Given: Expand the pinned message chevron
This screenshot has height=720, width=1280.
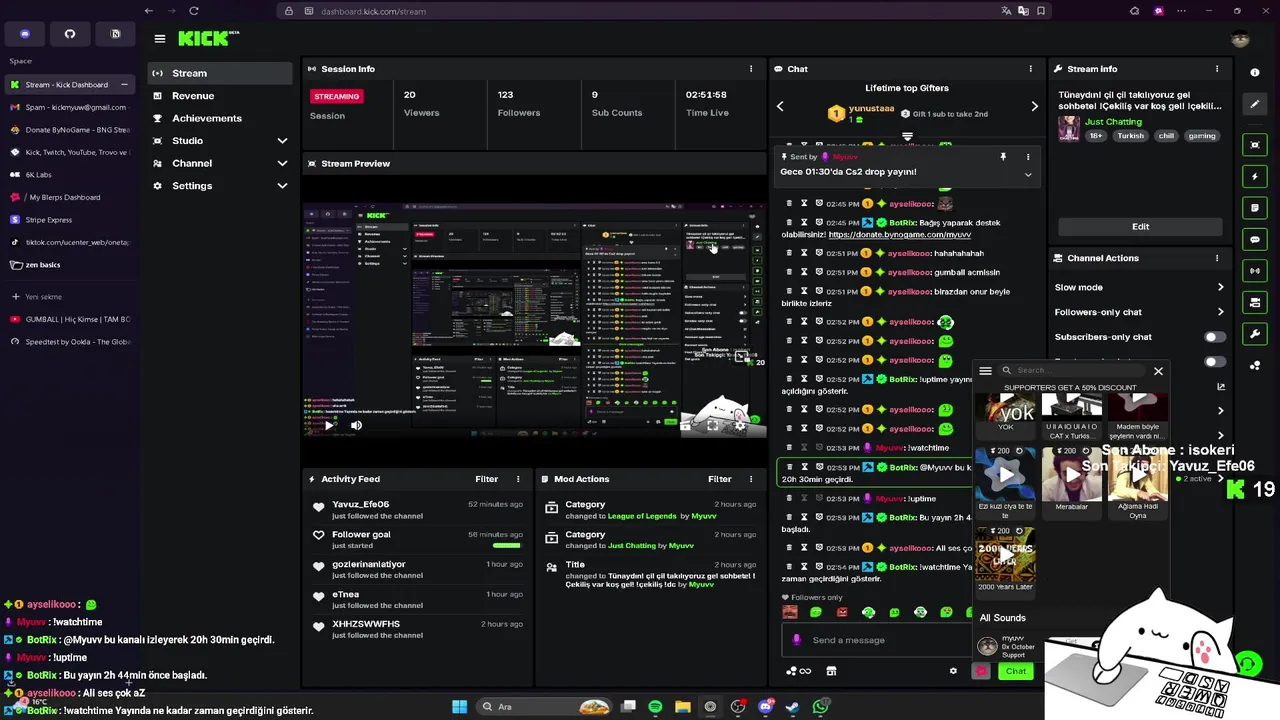Looking at the screenshot, I should (1027, 175).
